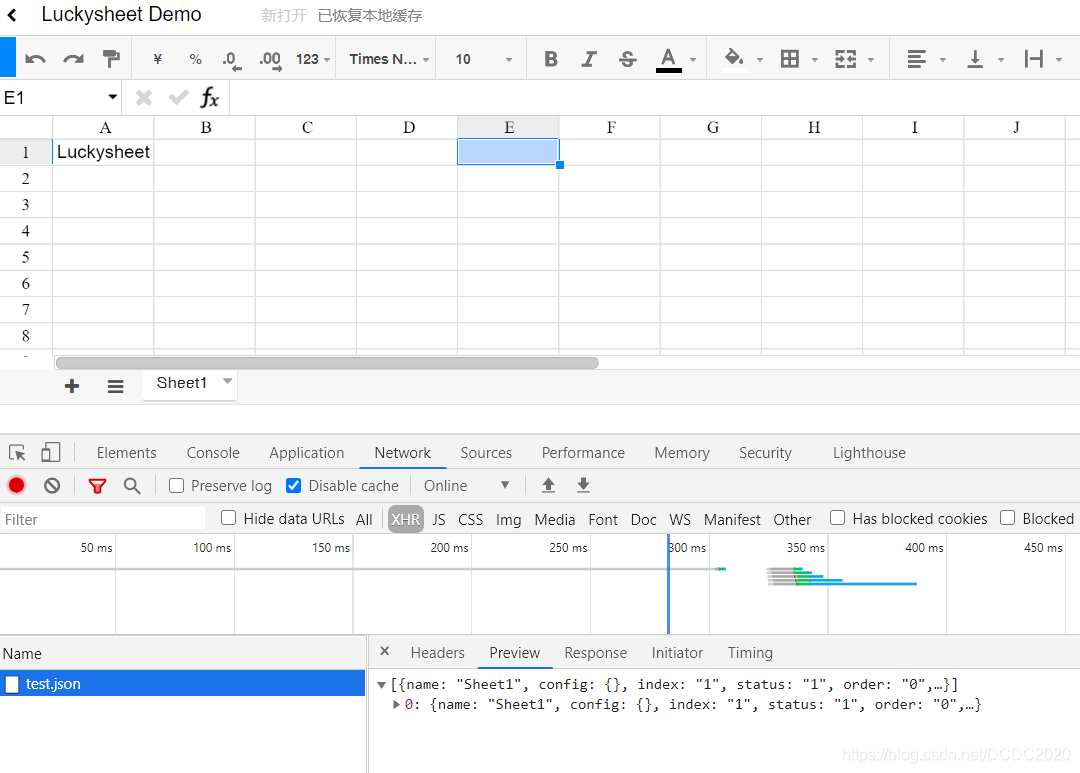Check the Blocked requests checkbox

(x=1008, y=518)
